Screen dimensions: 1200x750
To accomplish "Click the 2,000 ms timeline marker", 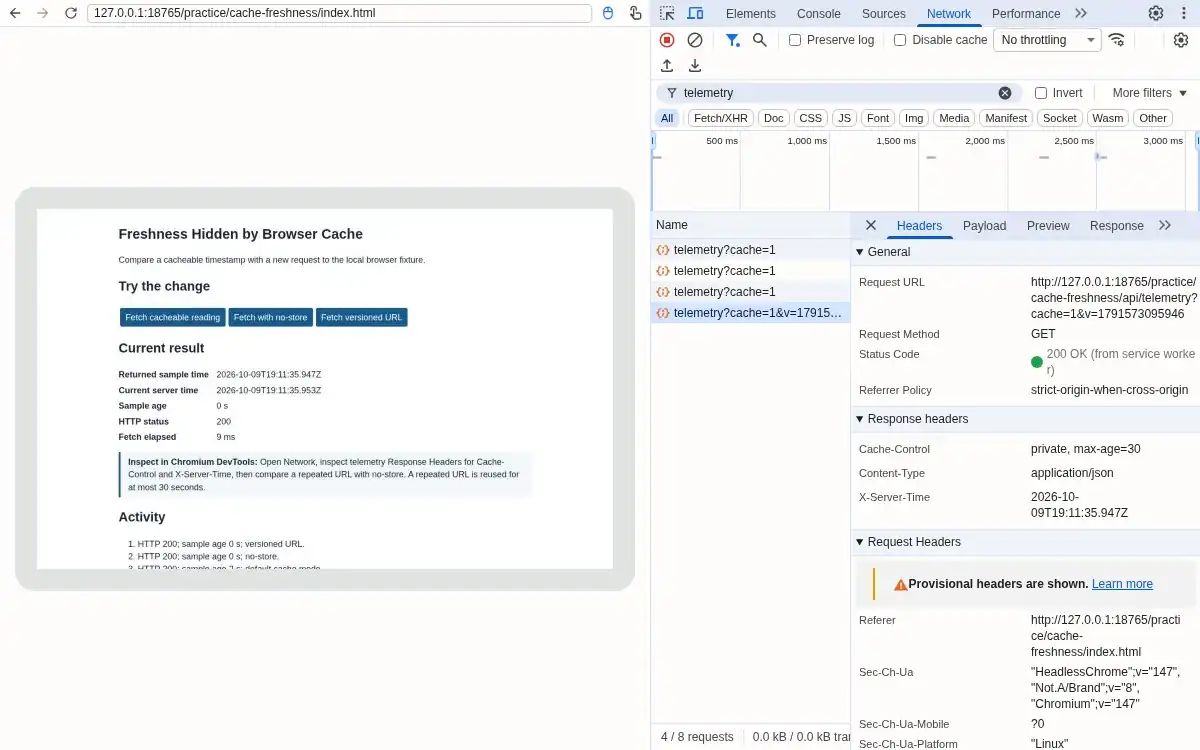I will point(985,141).
